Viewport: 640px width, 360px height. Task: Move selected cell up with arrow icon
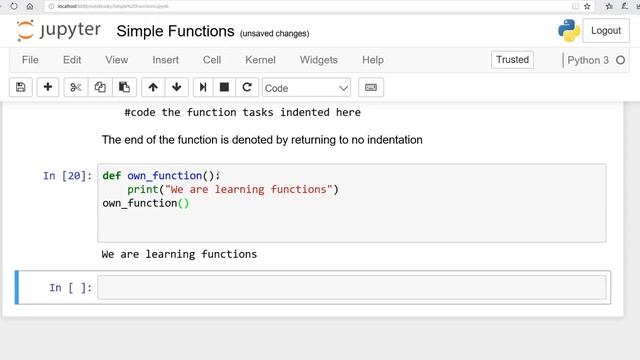coord(153,87)
